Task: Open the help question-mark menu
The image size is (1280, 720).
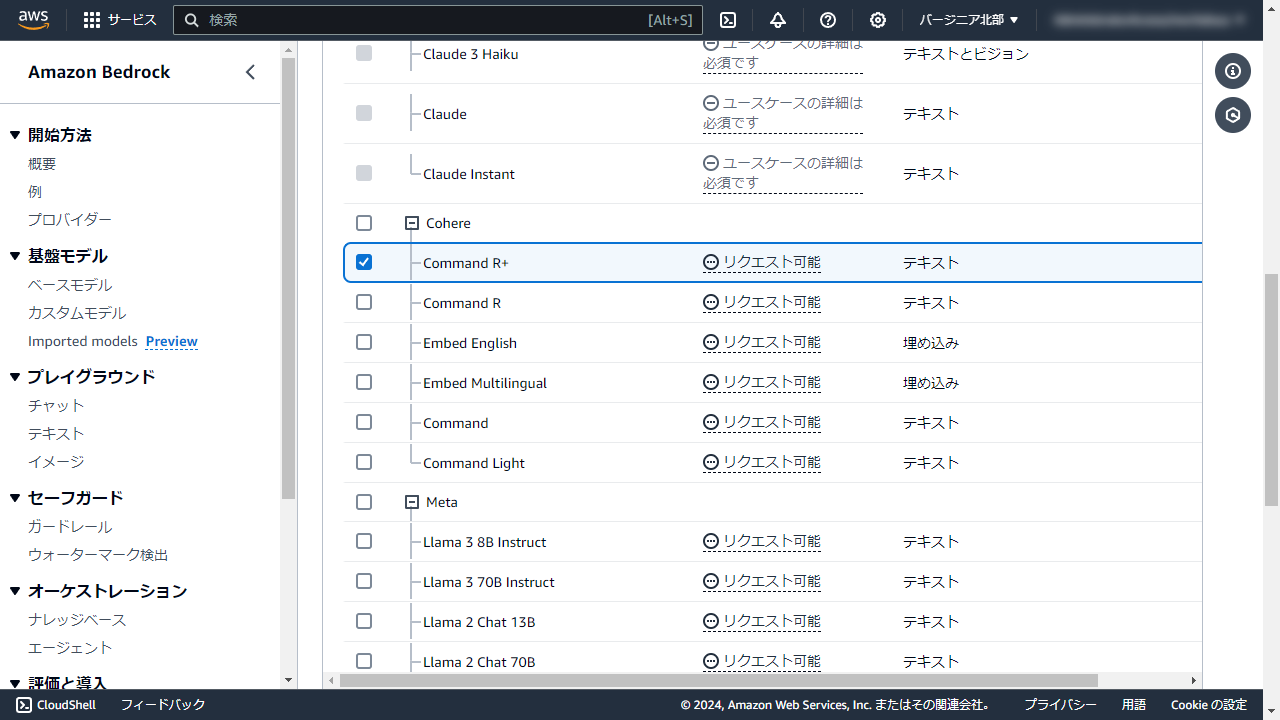Action: pos(828,20)
